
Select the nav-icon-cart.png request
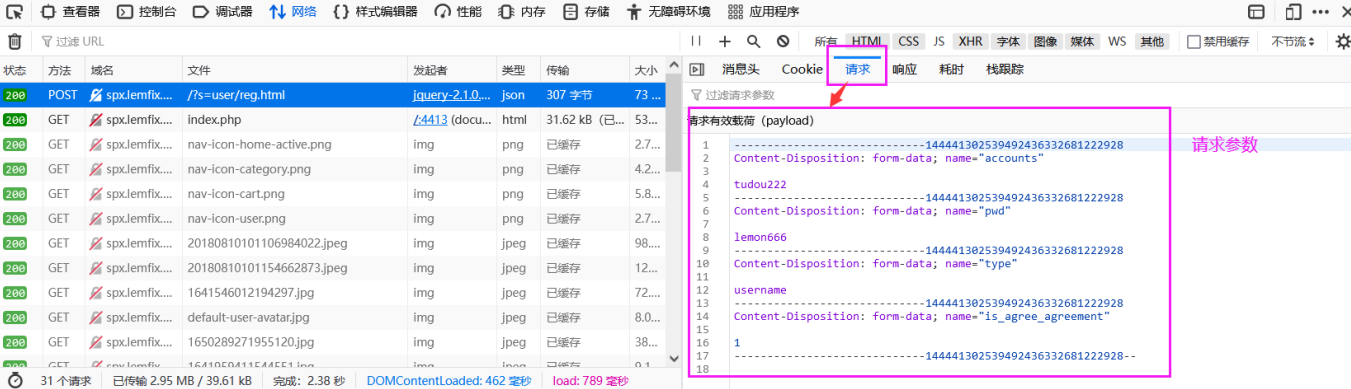(x=332, y=194)
